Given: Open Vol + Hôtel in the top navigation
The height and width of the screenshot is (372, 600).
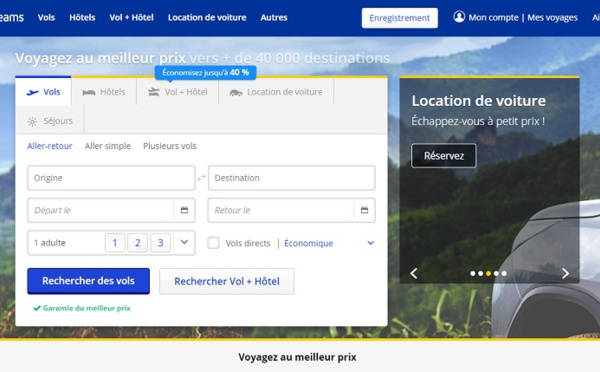Looking at the screenshot, I should click(x=131, y=18).
